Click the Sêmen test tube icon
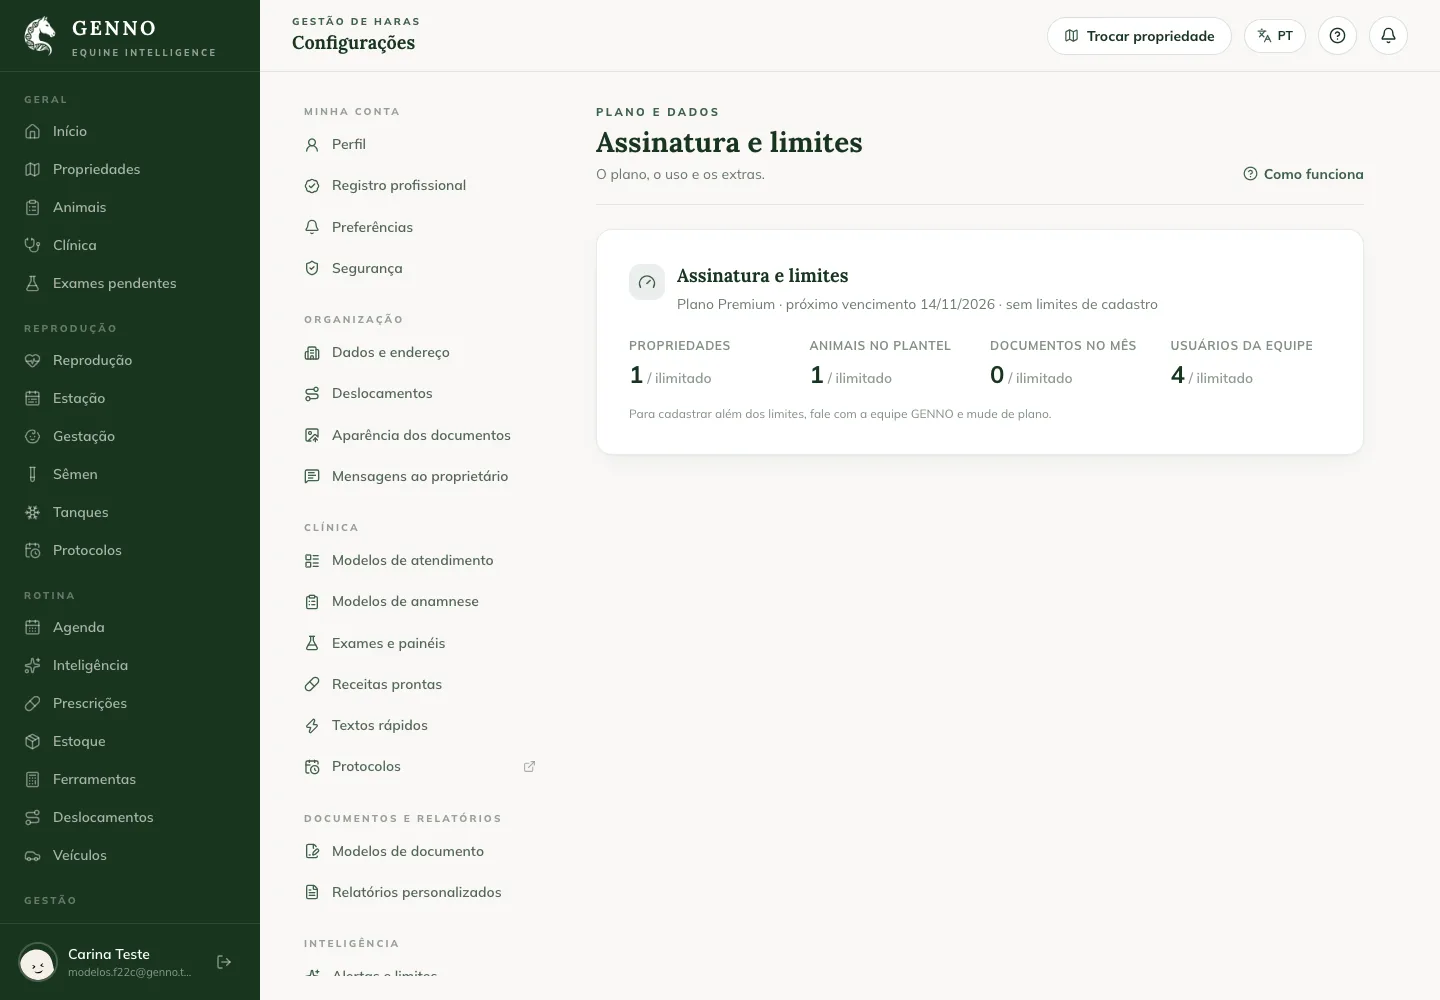Image resolution: width=1440 pixels, height=1000 pixels. point(33,474)
